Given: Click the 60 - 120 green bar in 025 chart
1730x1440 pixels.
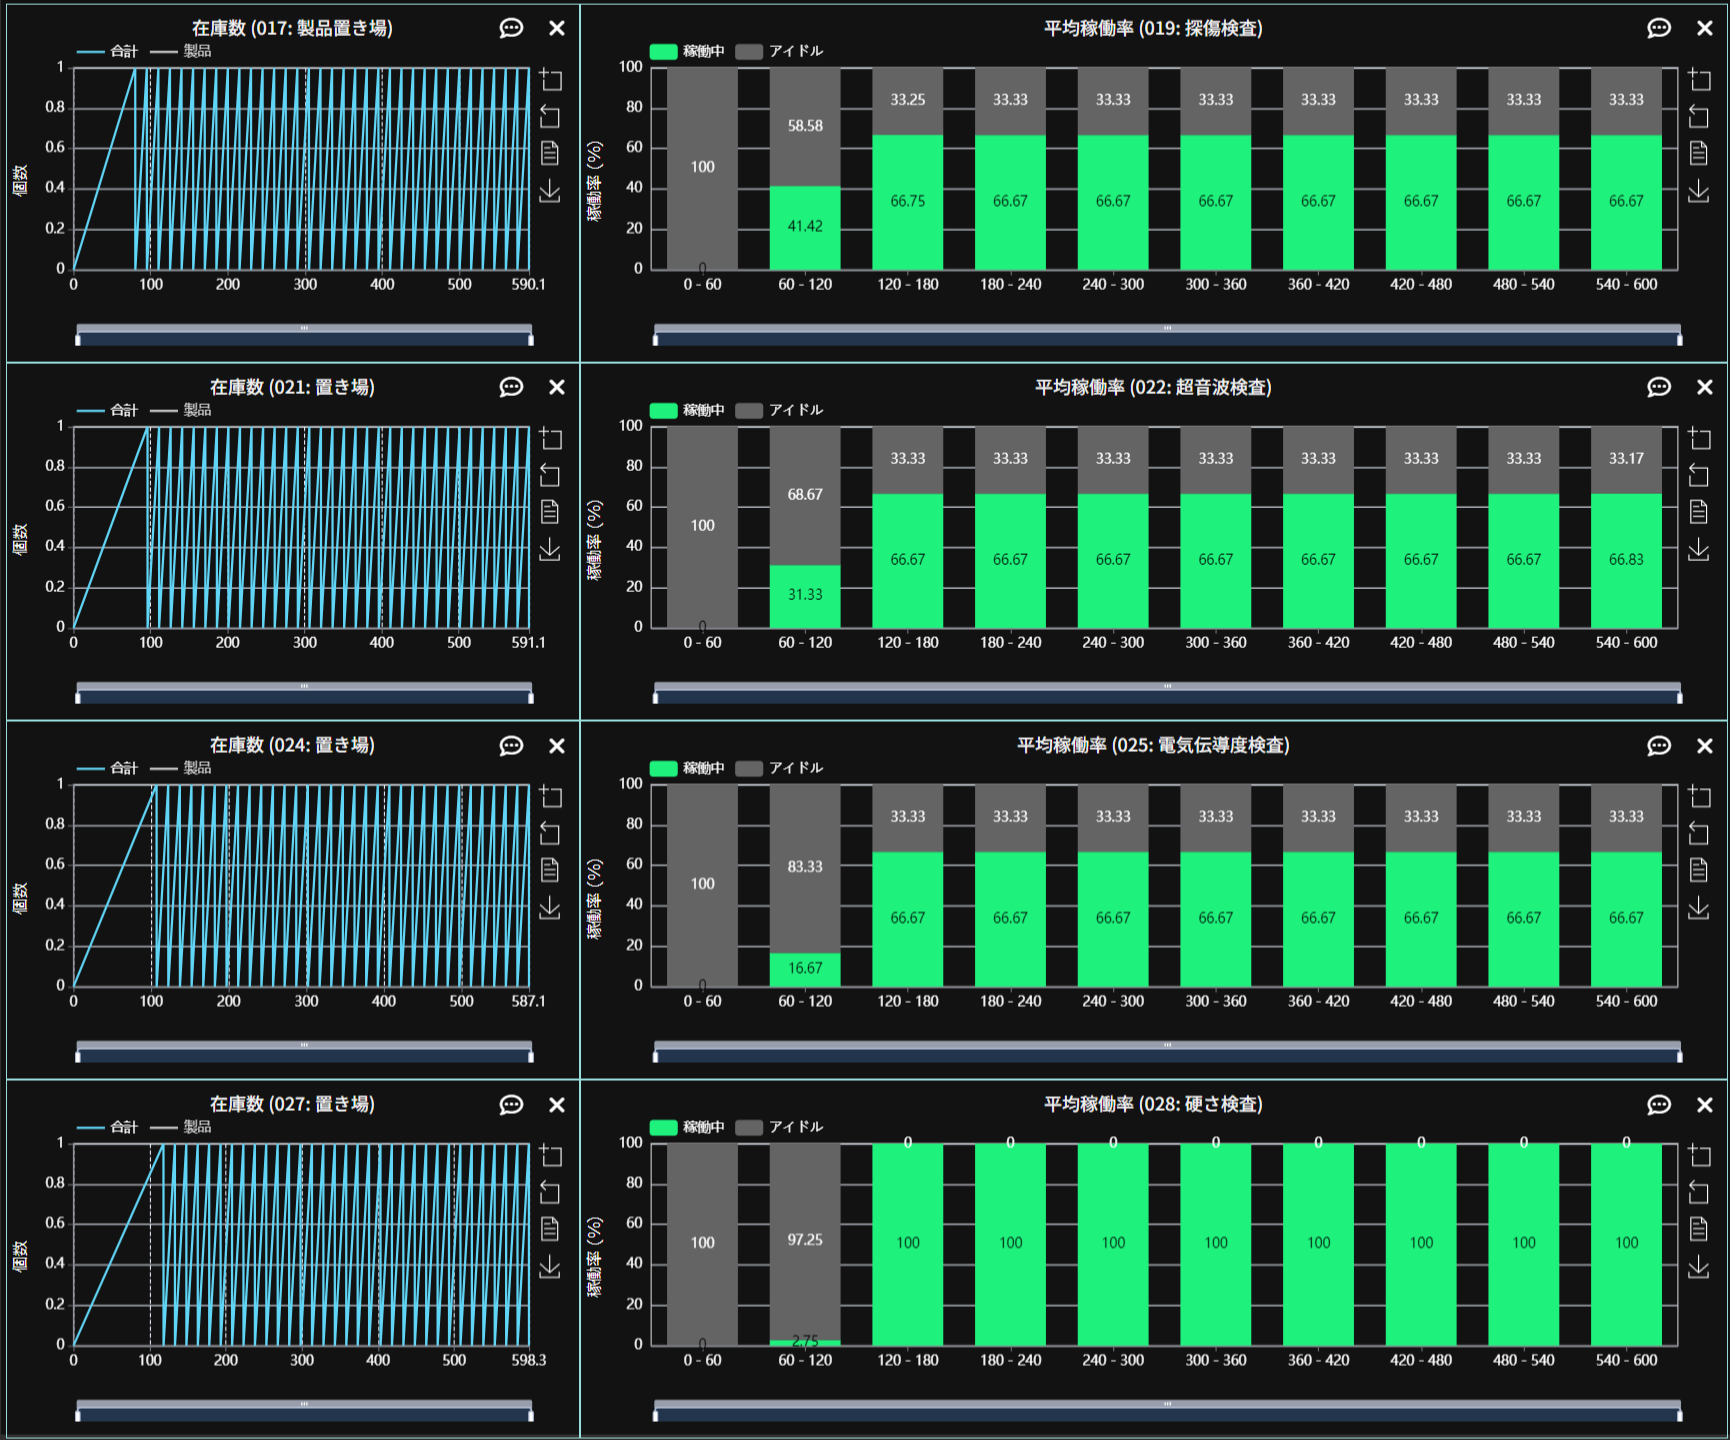Looking at the screenshot, I should (x=805, y=968).
